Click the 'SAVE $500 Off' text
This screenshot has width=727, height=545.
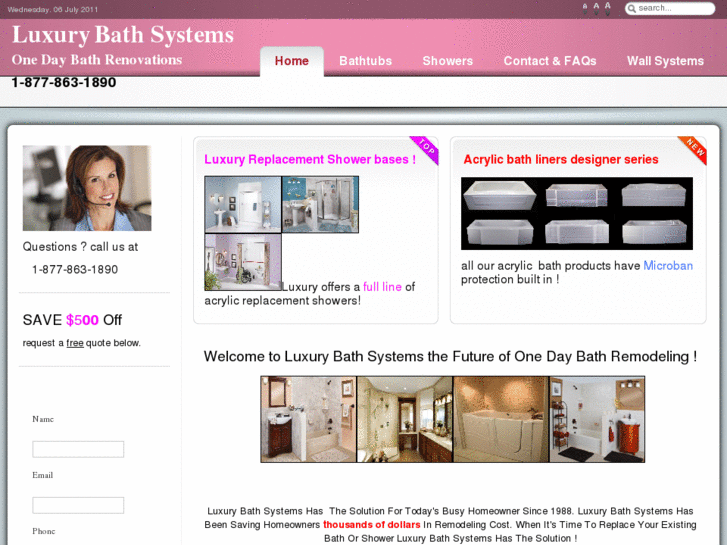(72, 320)
